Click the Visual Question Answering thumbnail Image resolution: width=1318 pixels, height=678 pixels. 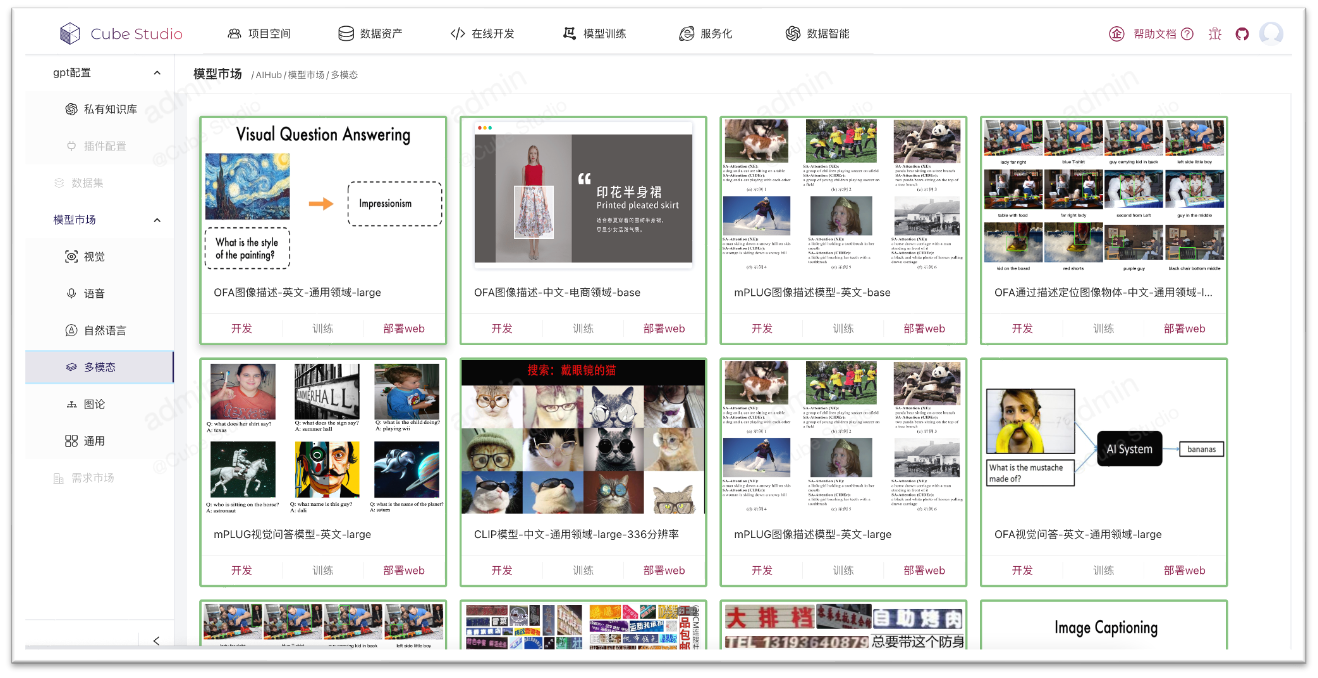323,198
